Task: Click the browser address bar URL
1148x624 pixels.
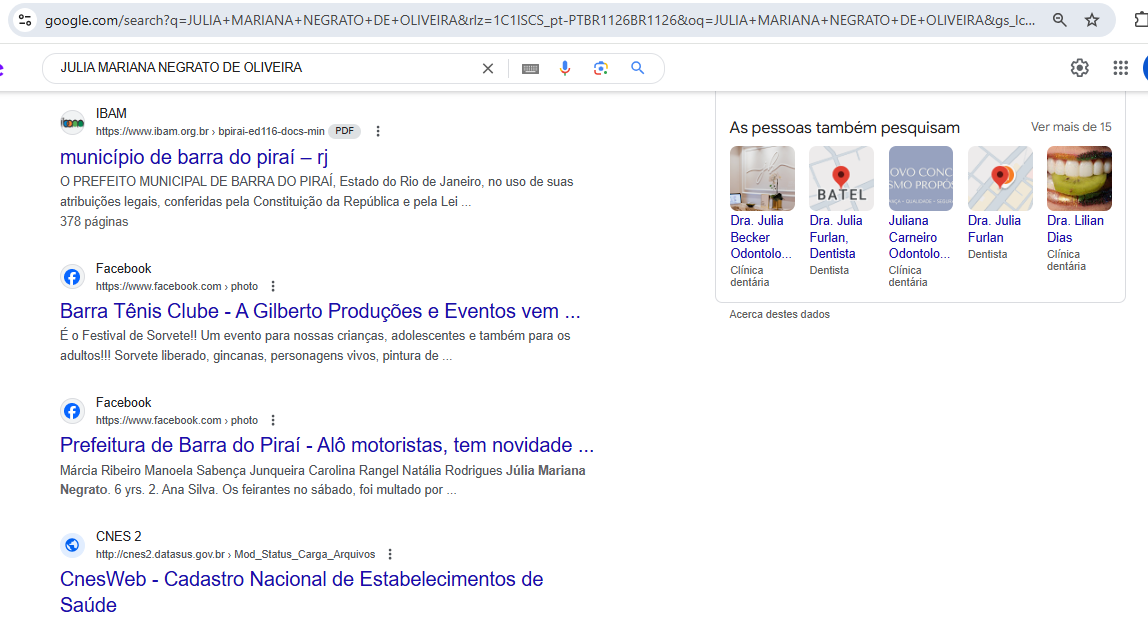Action: [540, 21]
